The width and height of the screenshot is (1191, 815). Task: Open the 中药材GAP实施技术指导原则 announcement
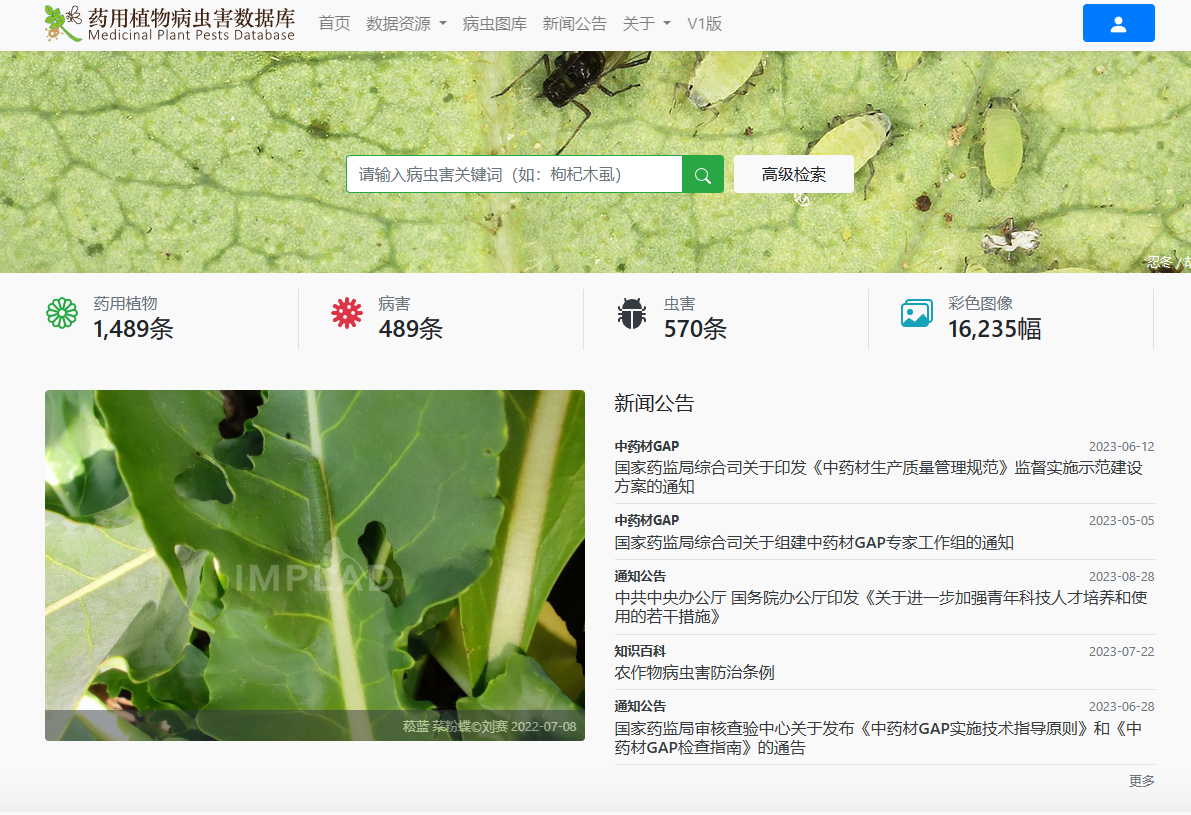[878, 738]
